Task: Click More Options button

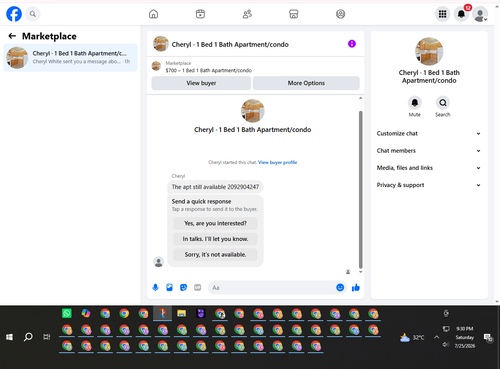Action: point(306,83)
